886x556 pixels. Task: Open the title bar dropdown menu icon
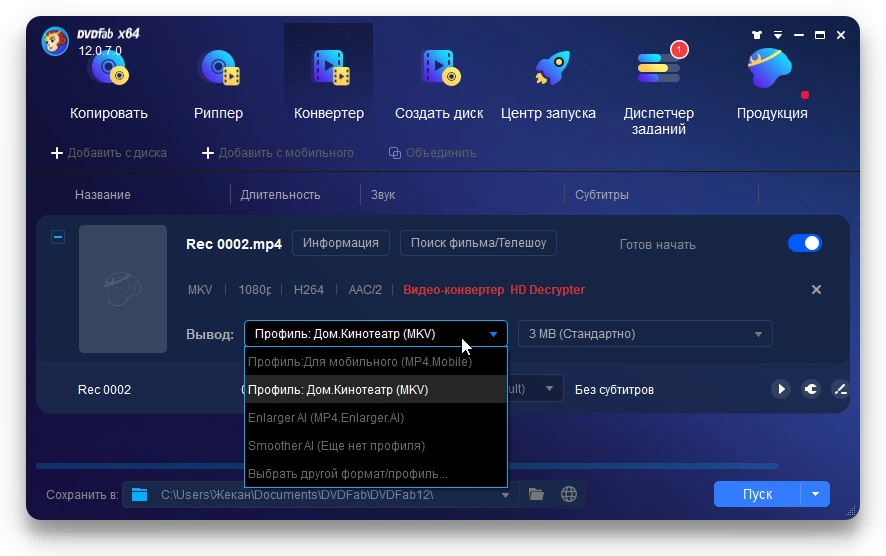click(x=778, y=35)
